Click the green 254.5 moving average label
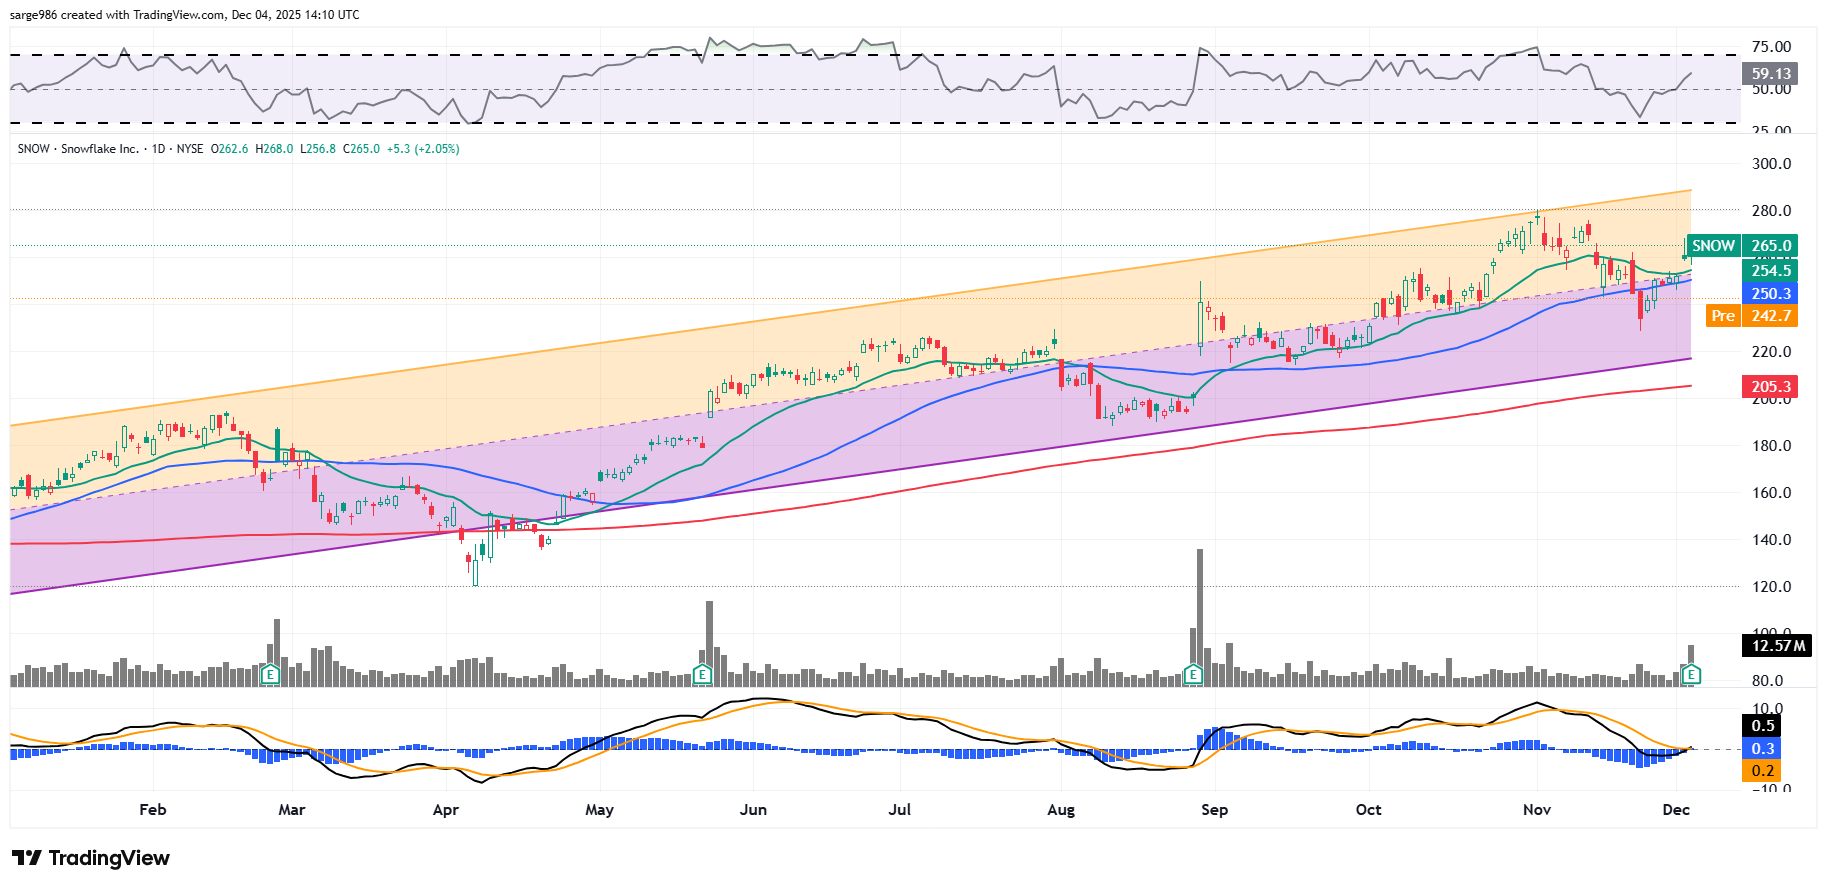 [x=1770, y=271]
